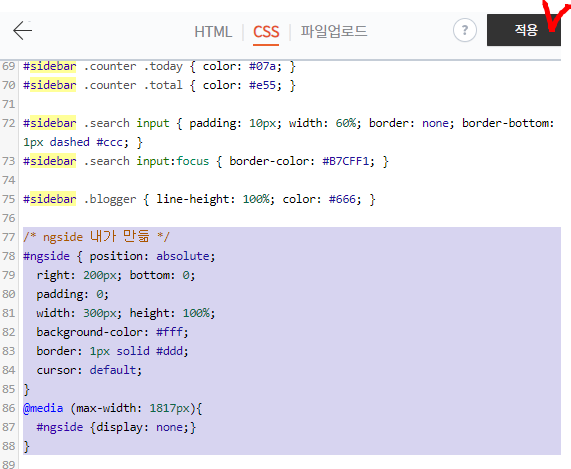Click the 'cursor: default;' line
Viewport: 571px width, 469px height.
89,370
